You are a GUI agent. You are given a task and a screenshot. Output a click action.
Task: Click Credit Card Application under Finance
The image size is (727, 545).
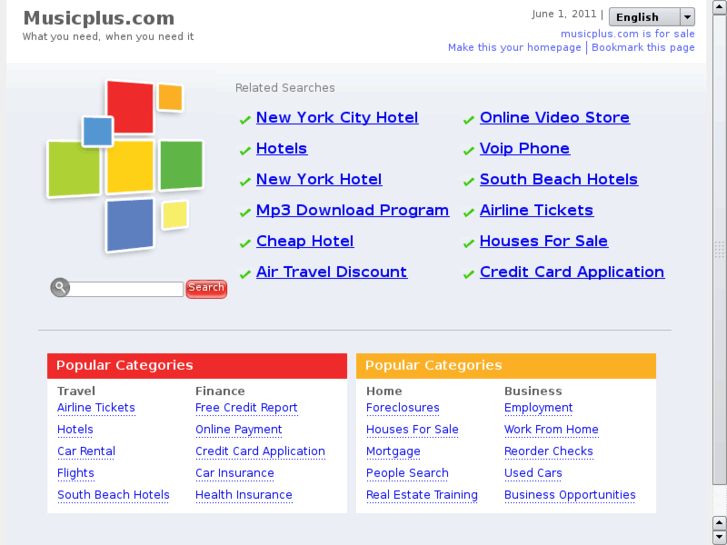coord(260,451)
